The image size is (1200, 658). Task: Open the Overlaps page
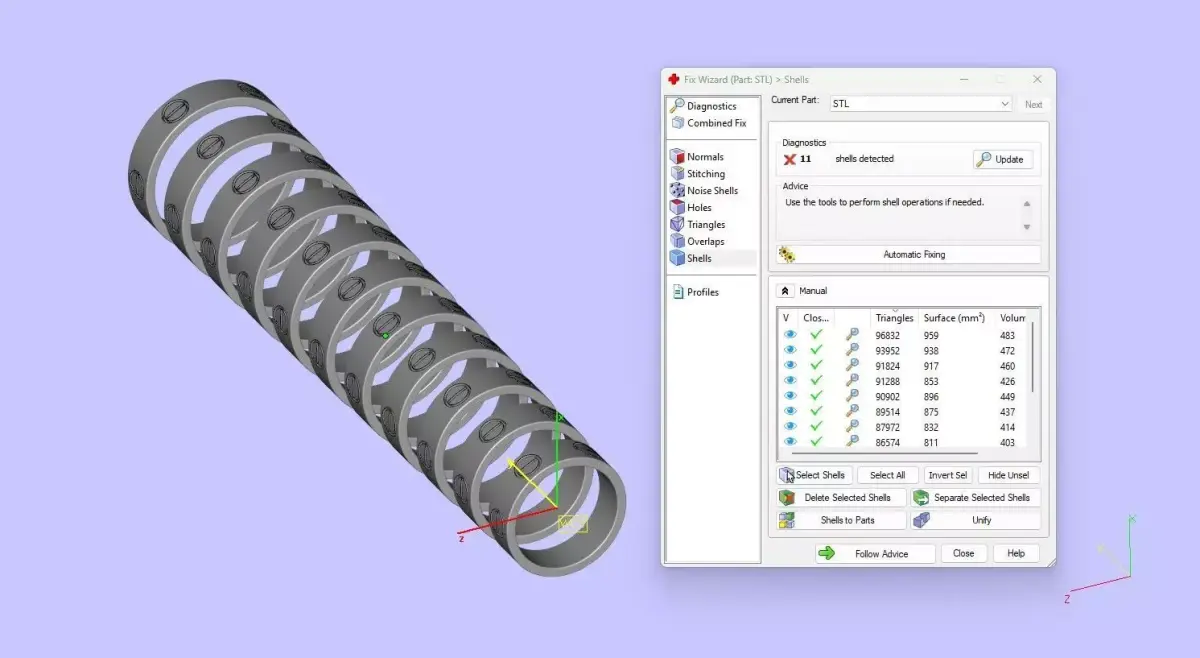click(697, 242)
